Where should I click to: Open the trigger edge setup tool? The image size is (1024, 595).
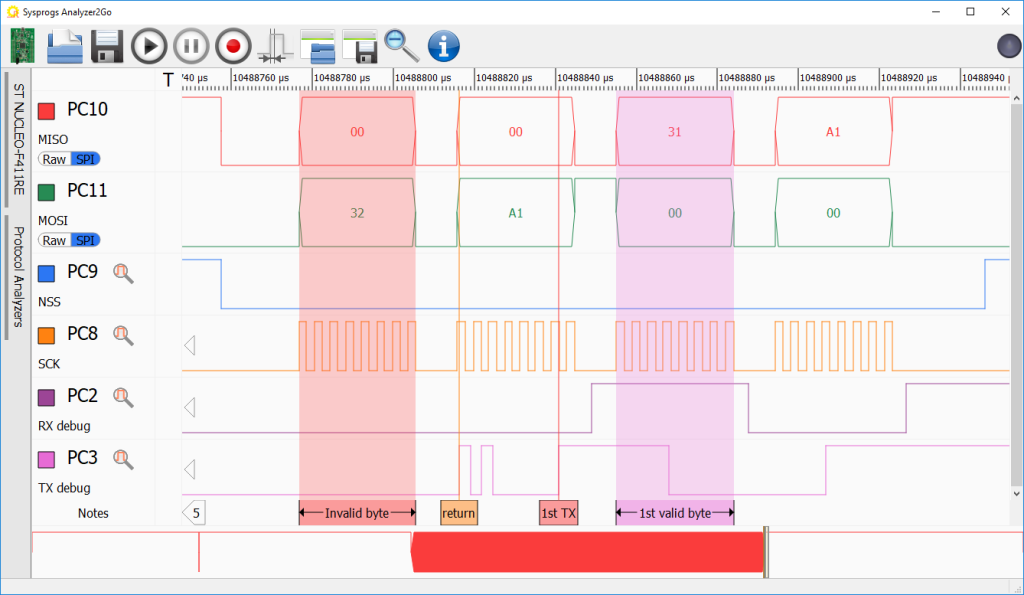tap(274, 45)
